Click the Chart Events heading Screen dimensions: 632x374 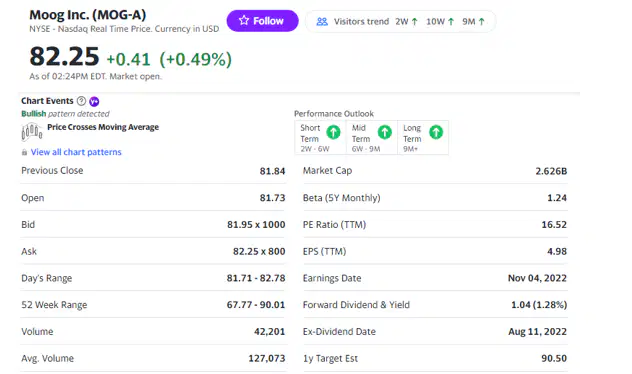coord(47,101)
